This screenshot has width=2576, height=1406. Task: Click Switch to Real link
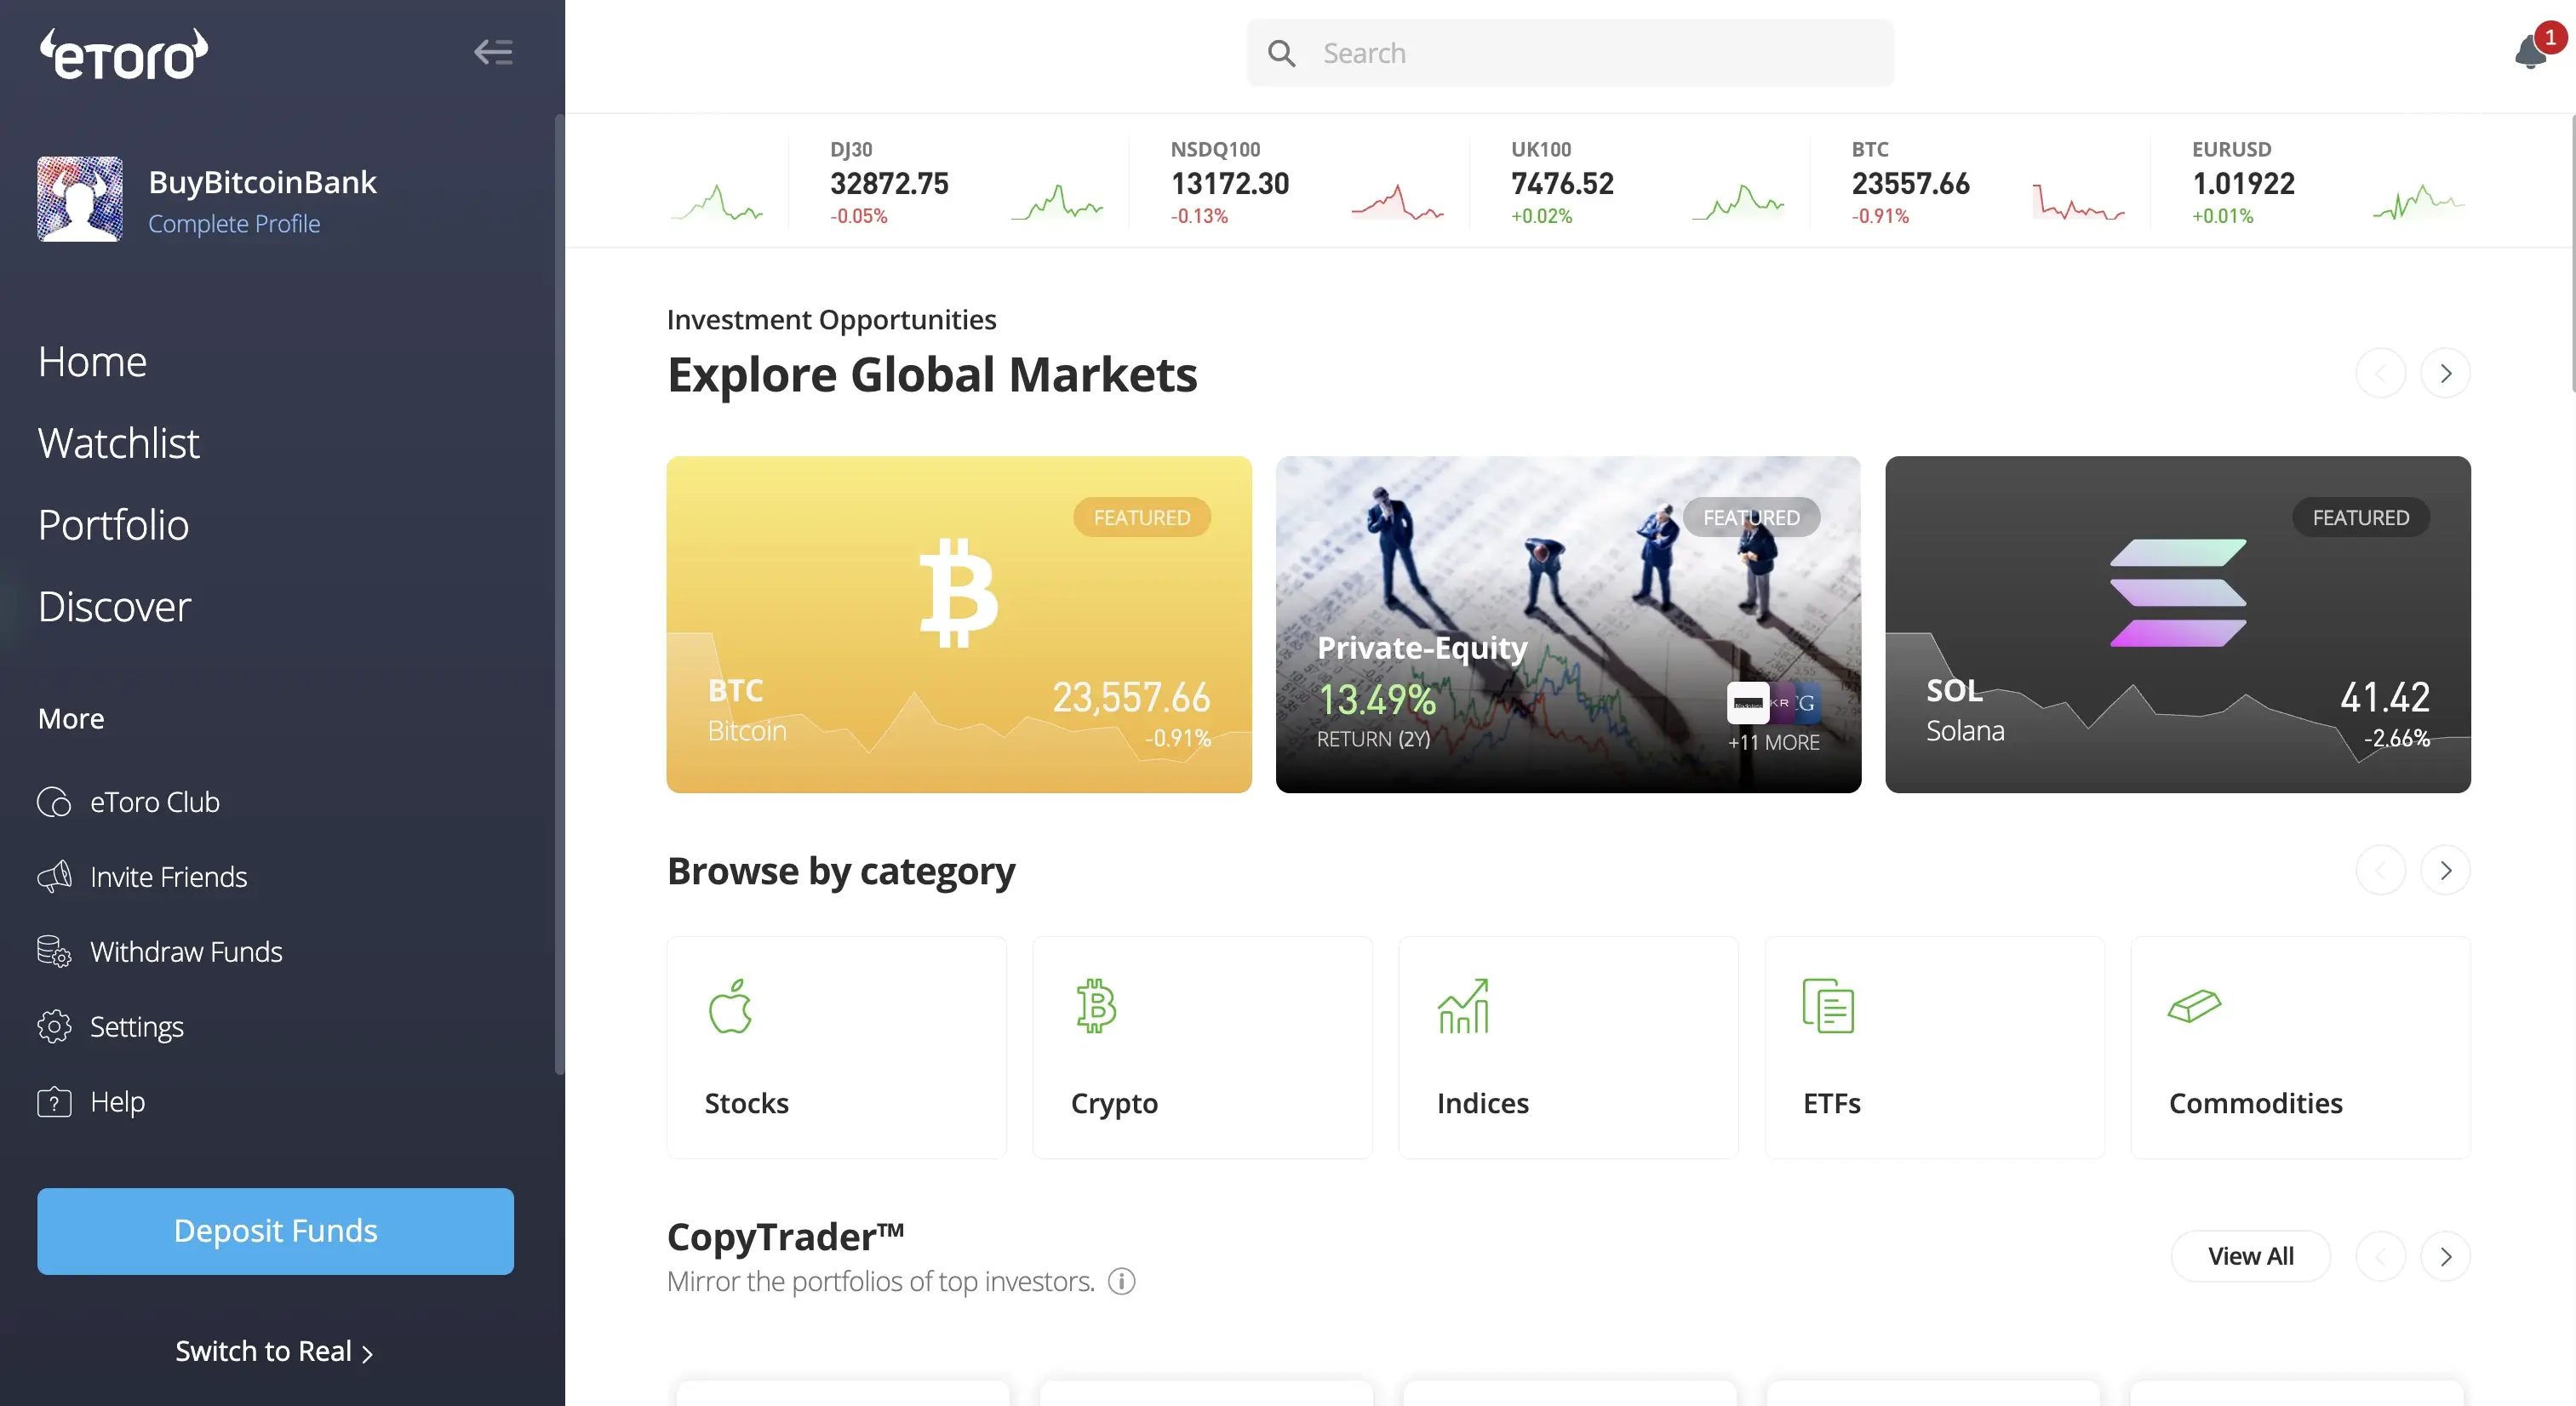click(x=274, y=1351)
